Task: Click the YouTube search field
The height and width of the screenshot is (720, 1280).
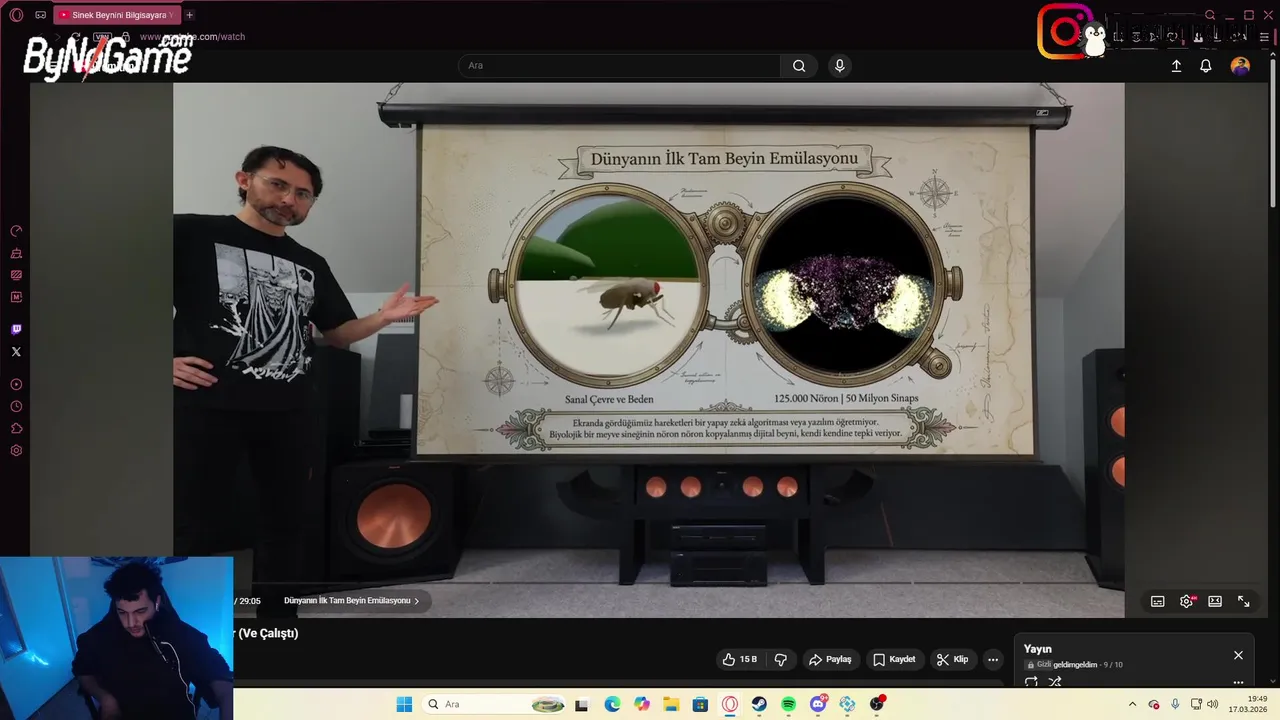Action: (619, 66)
